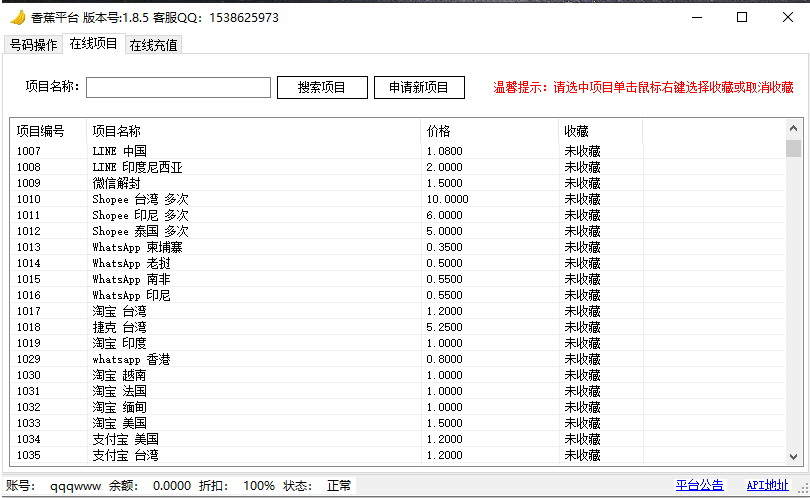The image size is (810, 498).
Task: Select 支付宝 台湾 project row
Action: 398,455
